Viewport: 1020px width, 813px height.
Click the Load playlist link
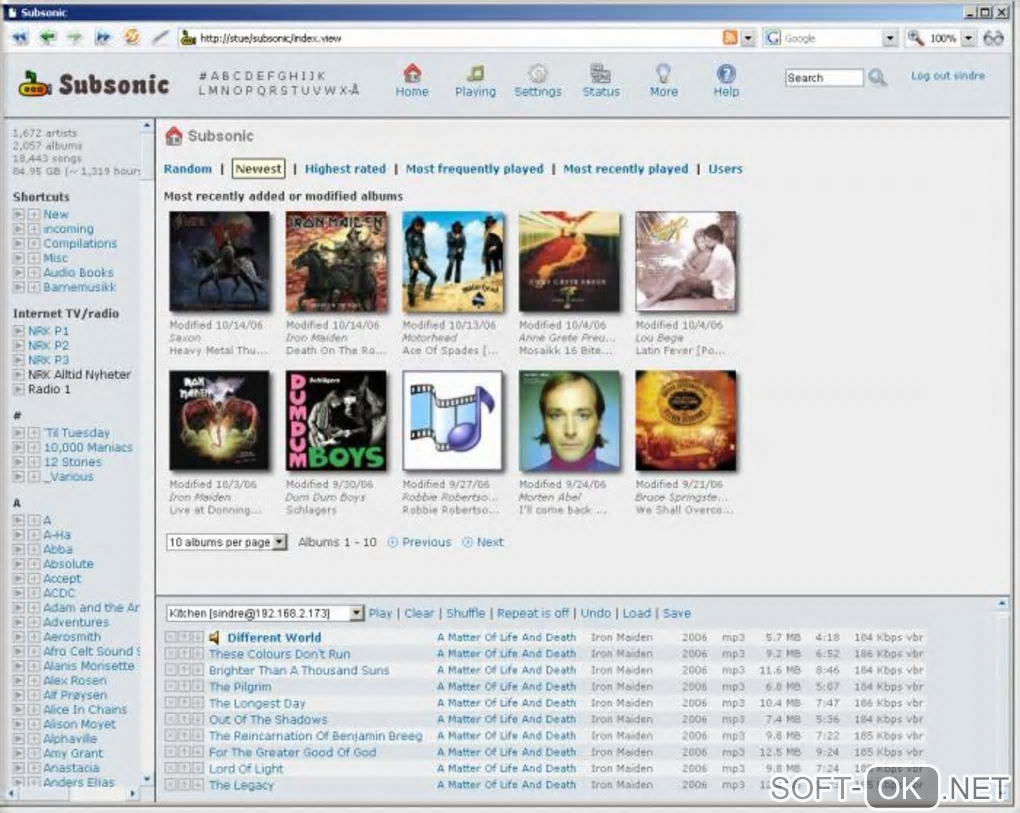(x=636, y=613)
